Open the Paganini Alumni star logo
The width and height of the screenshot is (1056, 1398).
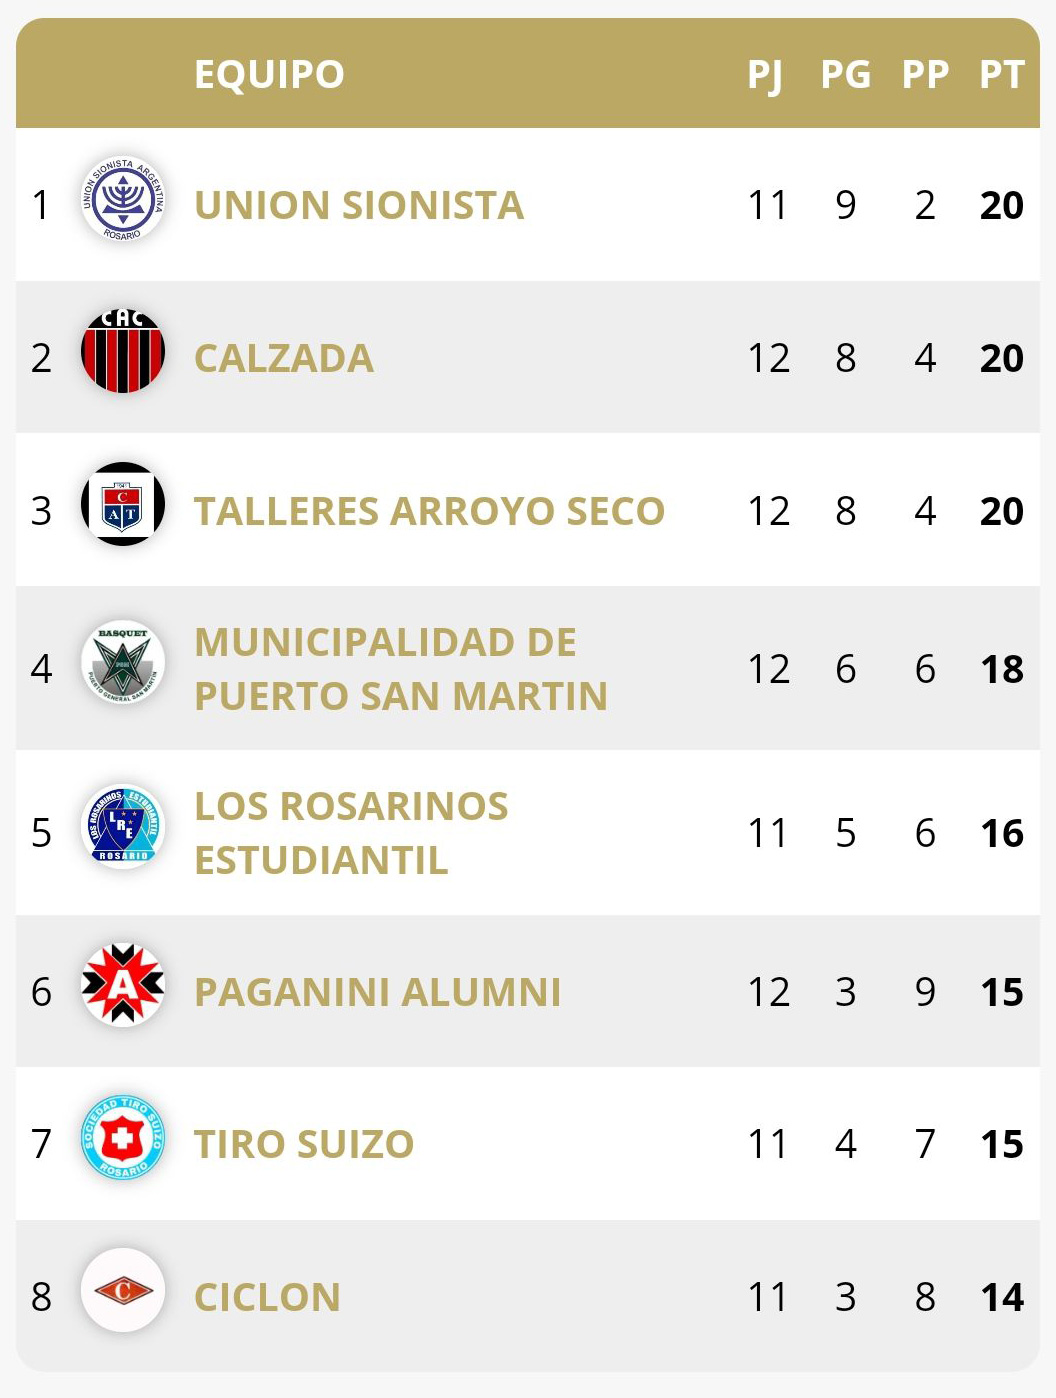(x=122, y=985)
